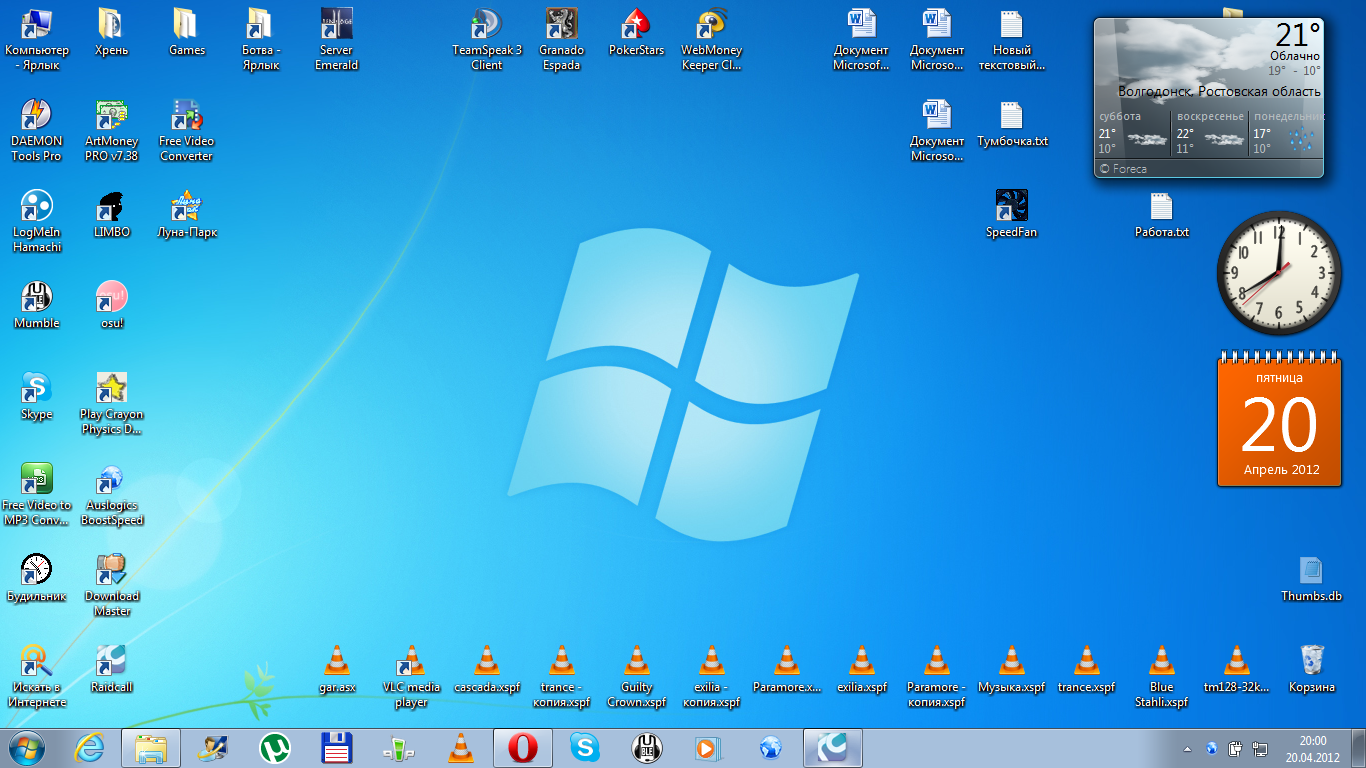Click the analog clock gadget

[x=1279, y=273]
